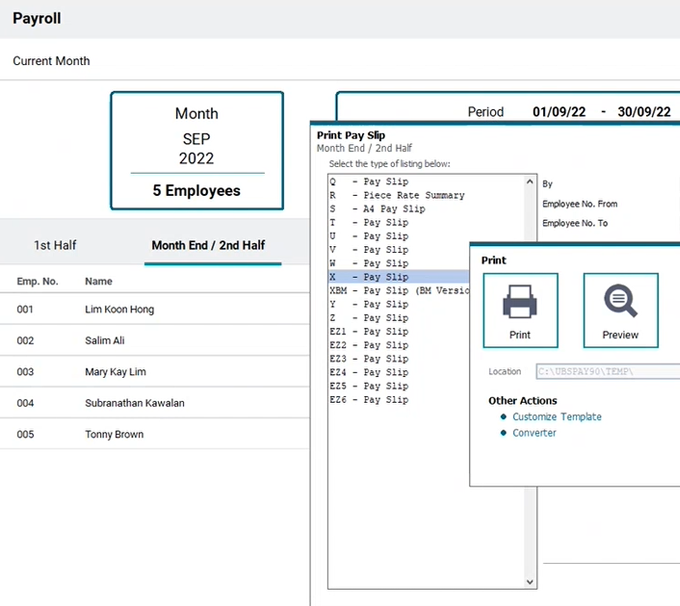Open the Converter link
This screenshot has height=606, width=680.
tap(534, 433)
